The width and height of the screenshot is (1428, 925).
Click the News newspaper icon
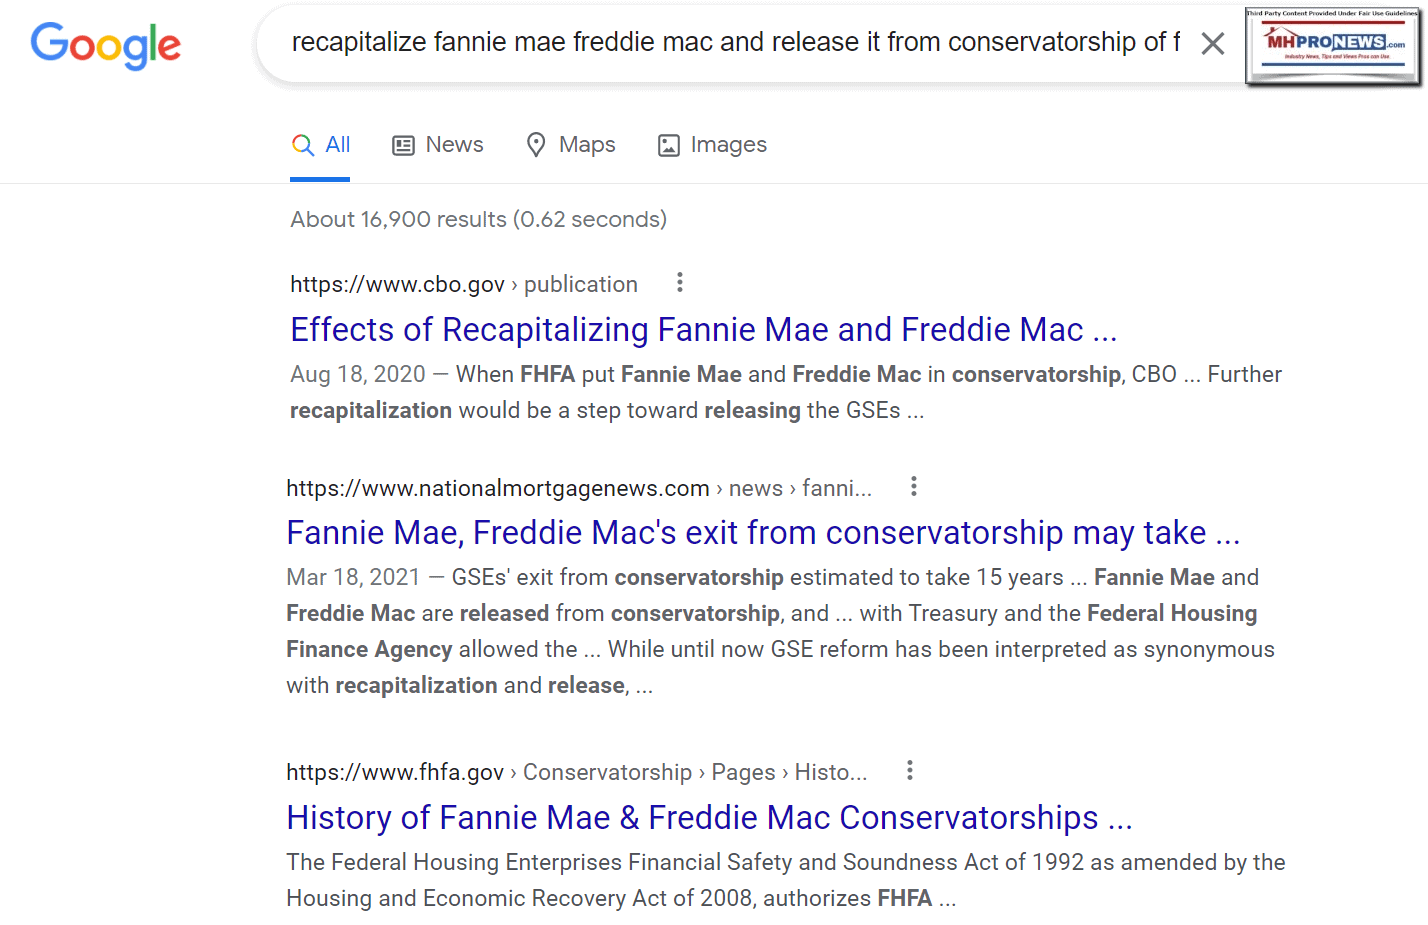click(403, 146)
